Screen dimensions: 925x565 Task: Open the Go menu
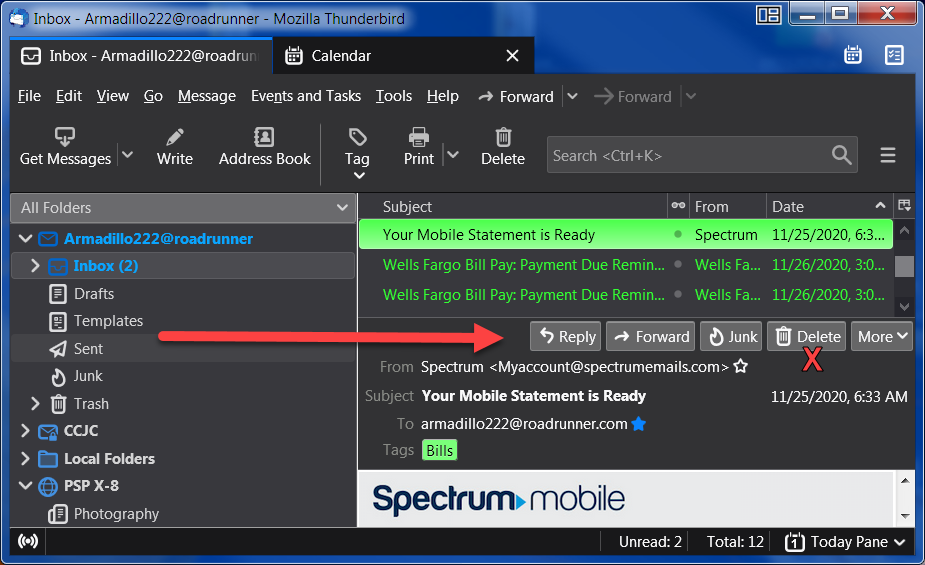click(x=153, y=96)
